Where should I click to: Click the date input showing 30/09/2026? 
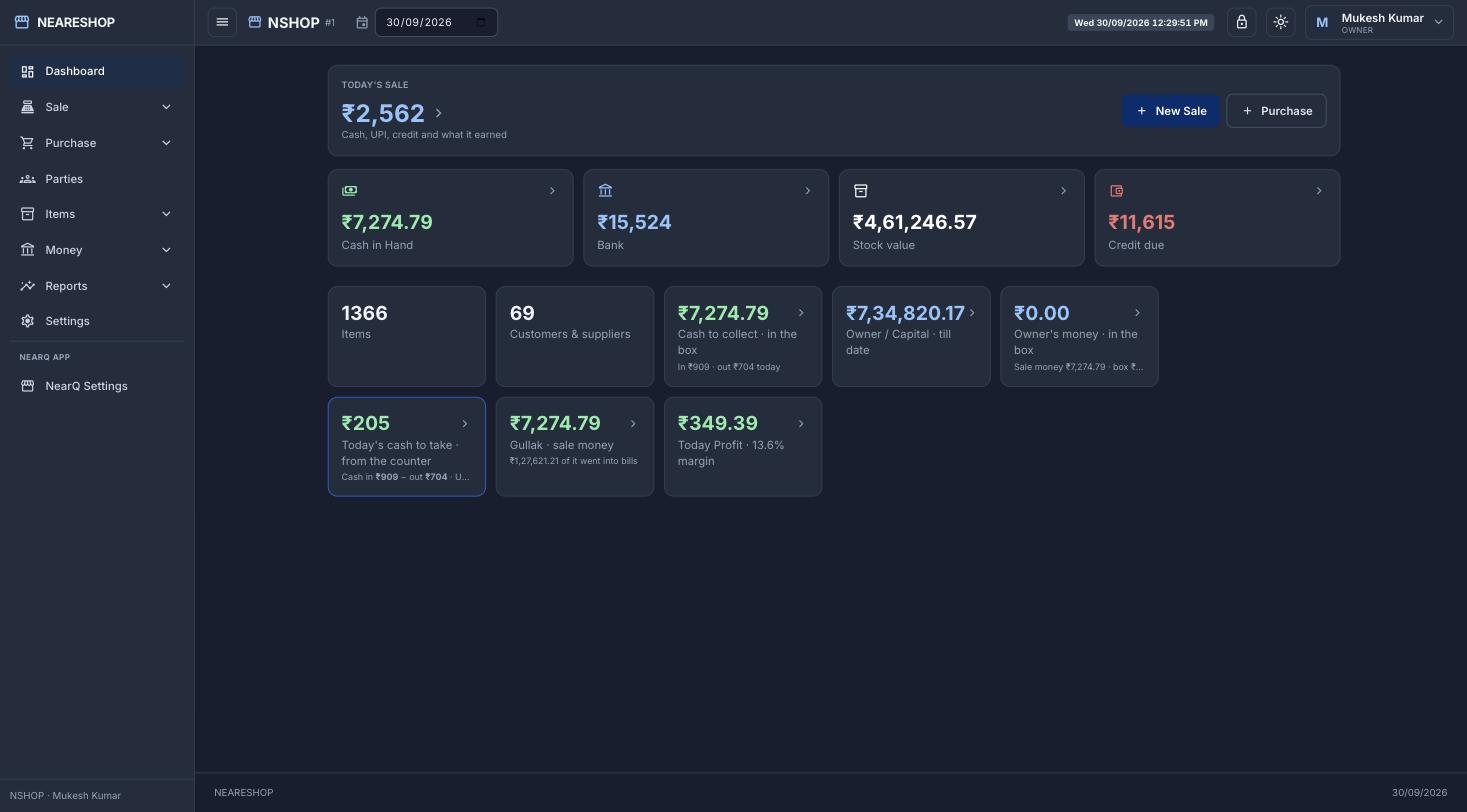tap(436, 22)
